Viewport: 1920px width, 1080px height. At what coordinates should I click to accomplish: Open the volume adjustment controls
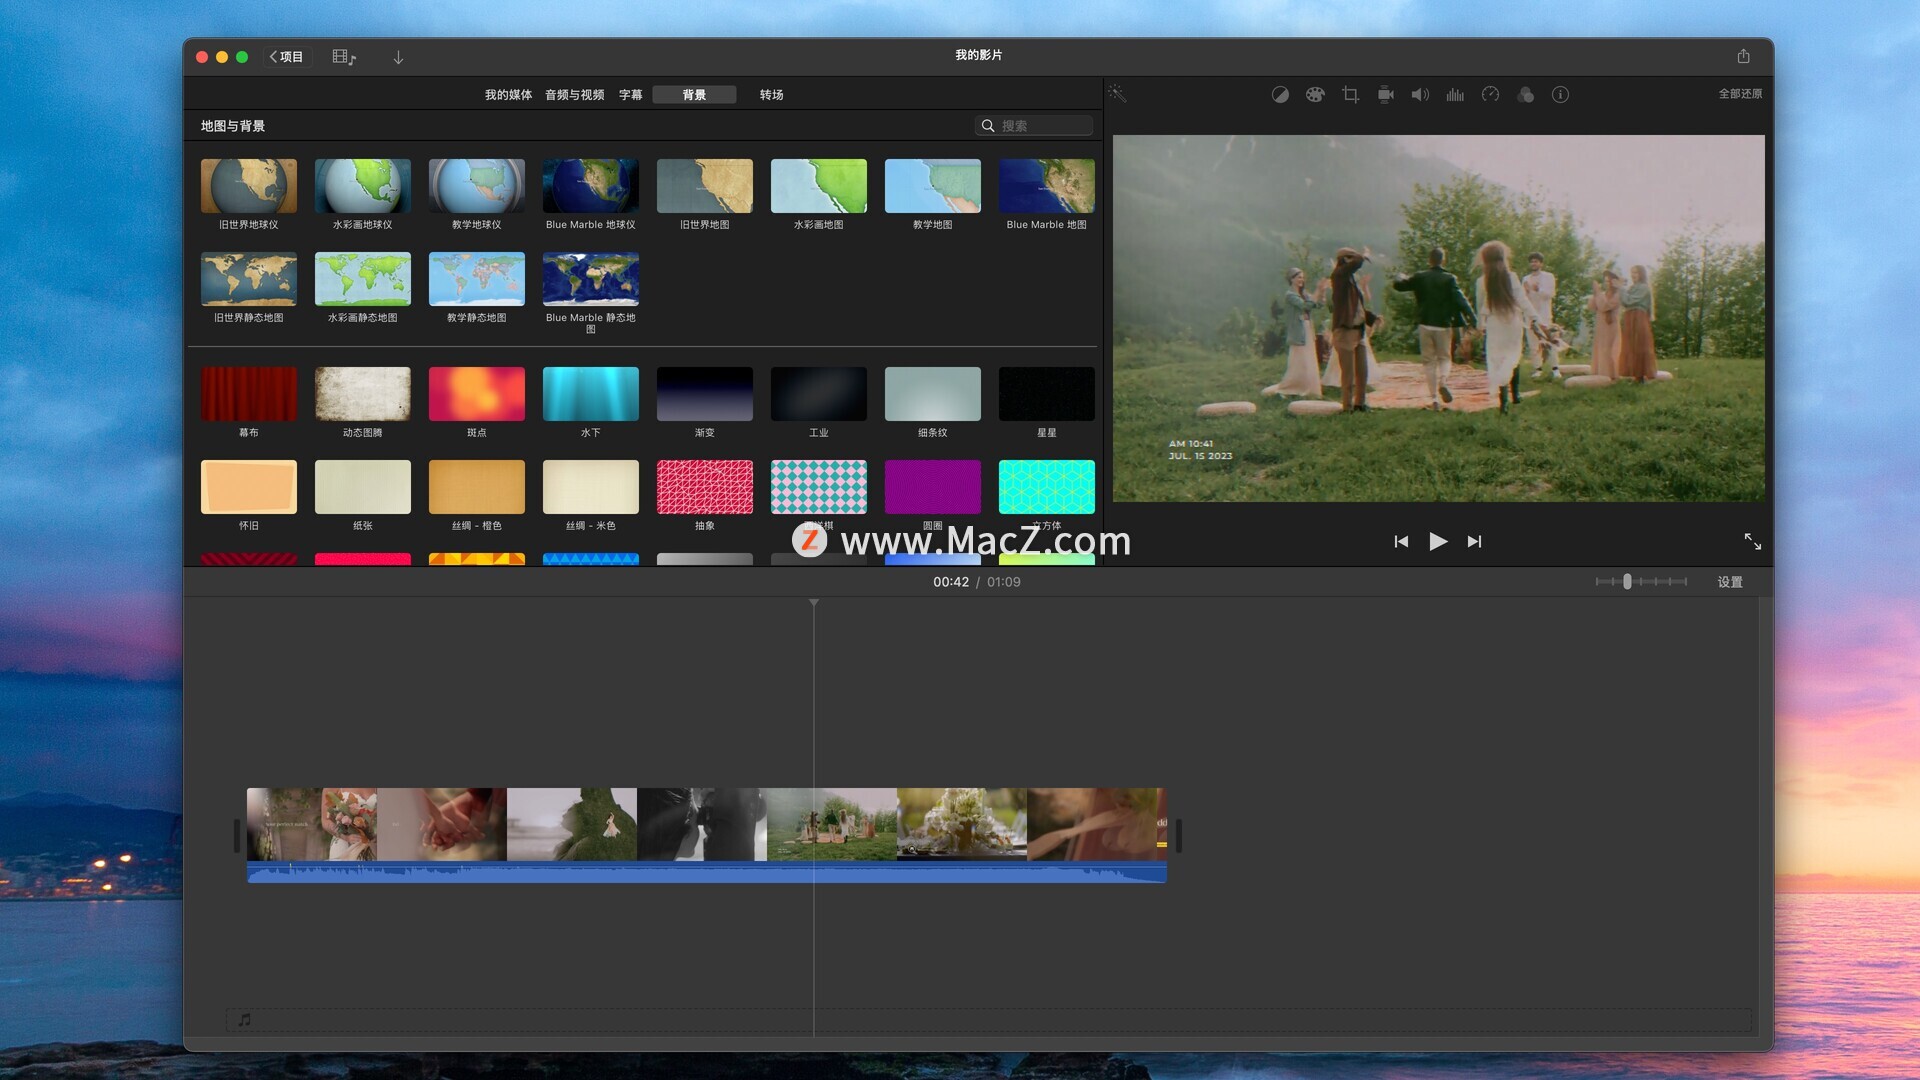pyautogui.click(x=1420, y=95)
